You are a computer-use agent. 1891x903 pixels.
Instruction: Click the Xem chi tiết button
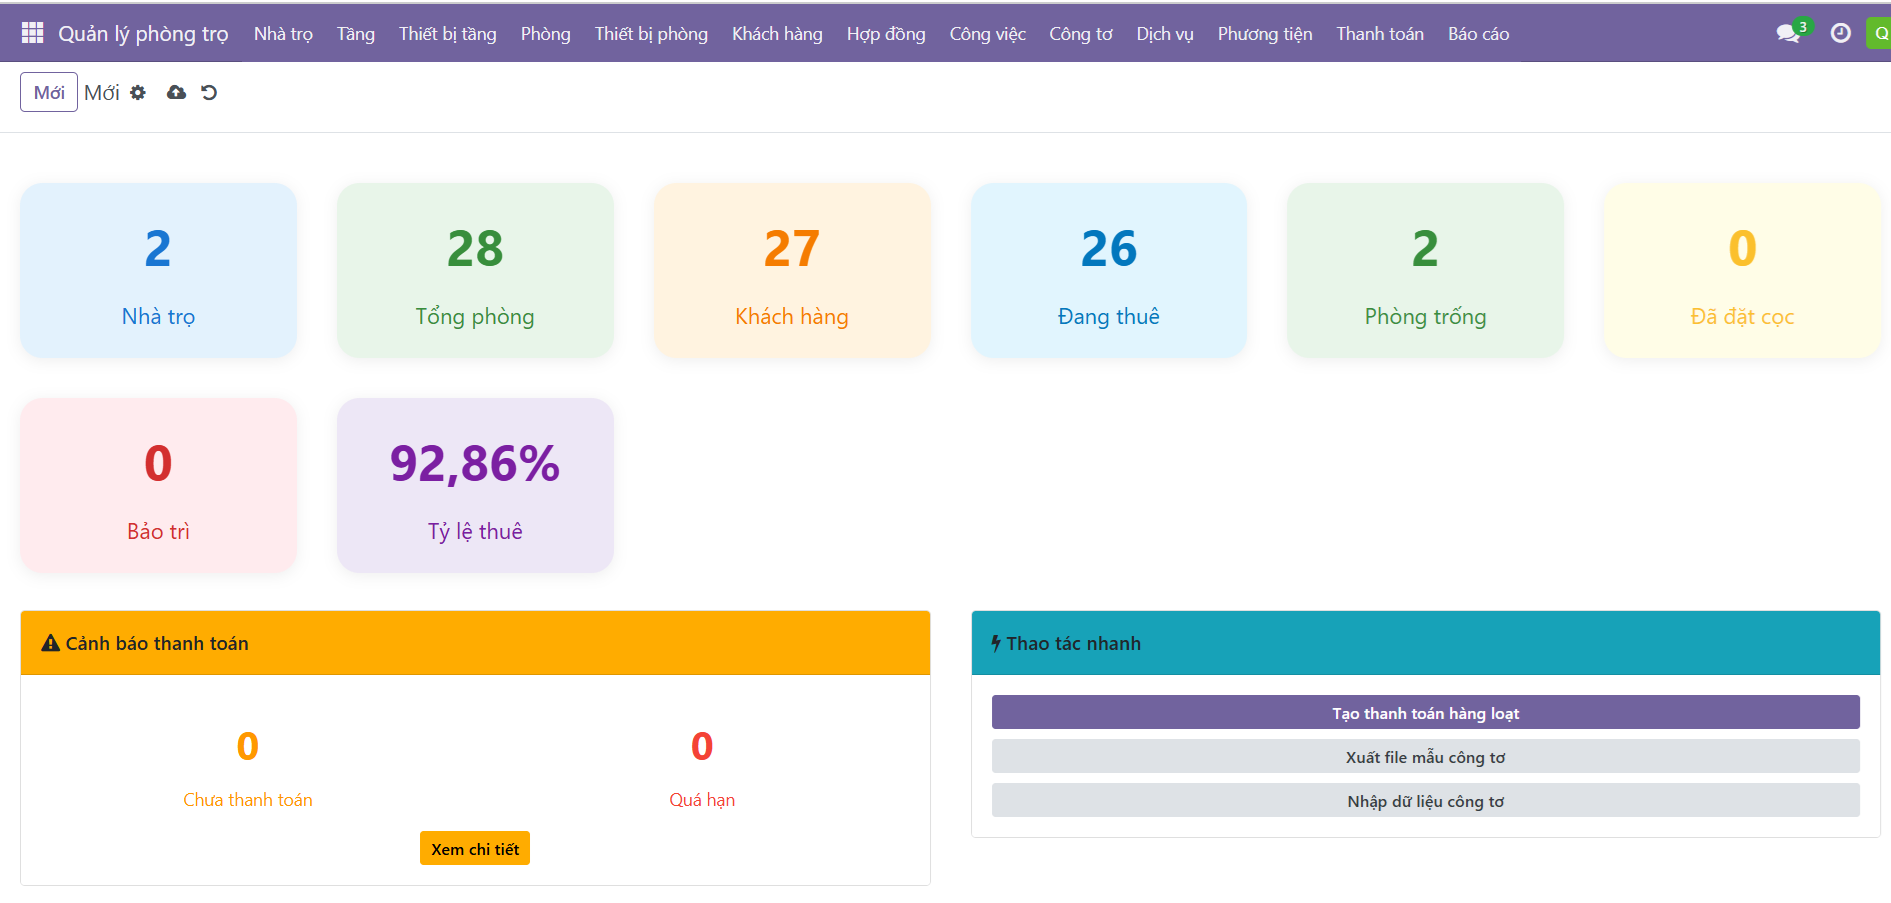(475, 849)
